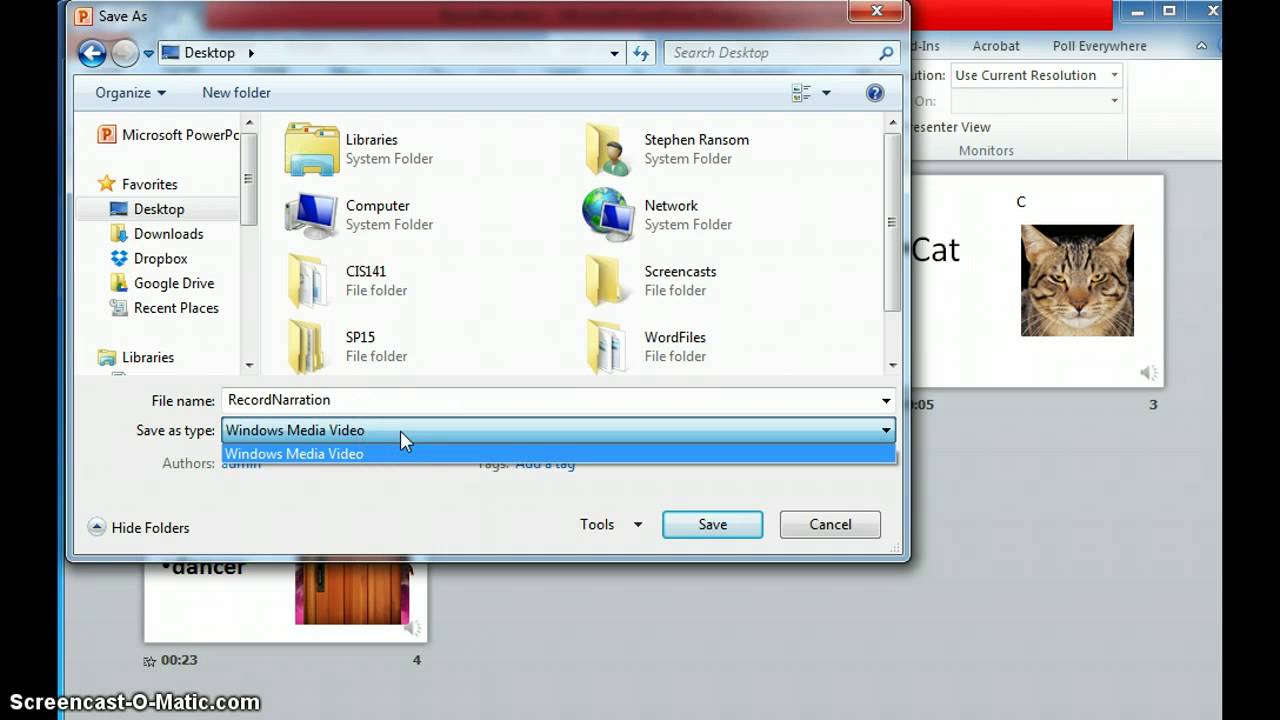Open the Tools dropdown
This screenshot has width=1280, height=720.
point(610,524)
